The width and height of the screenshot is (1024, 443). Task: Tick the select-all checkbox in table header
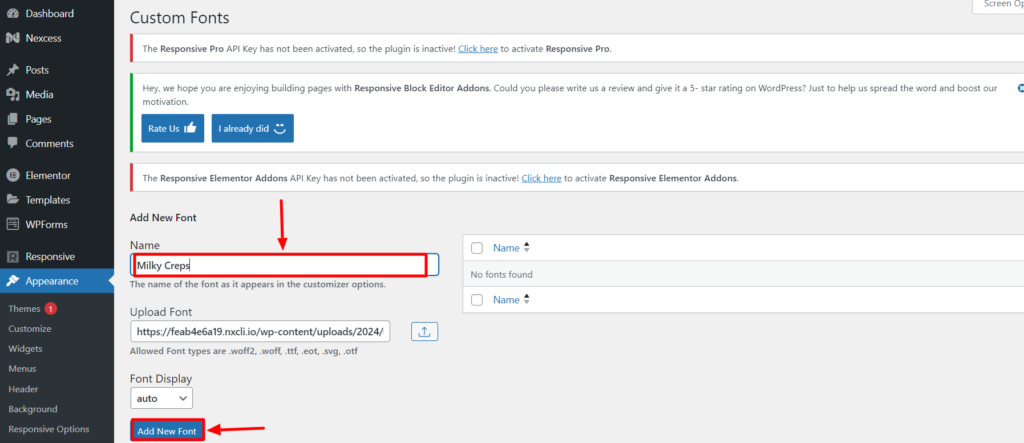click(477, 248)
